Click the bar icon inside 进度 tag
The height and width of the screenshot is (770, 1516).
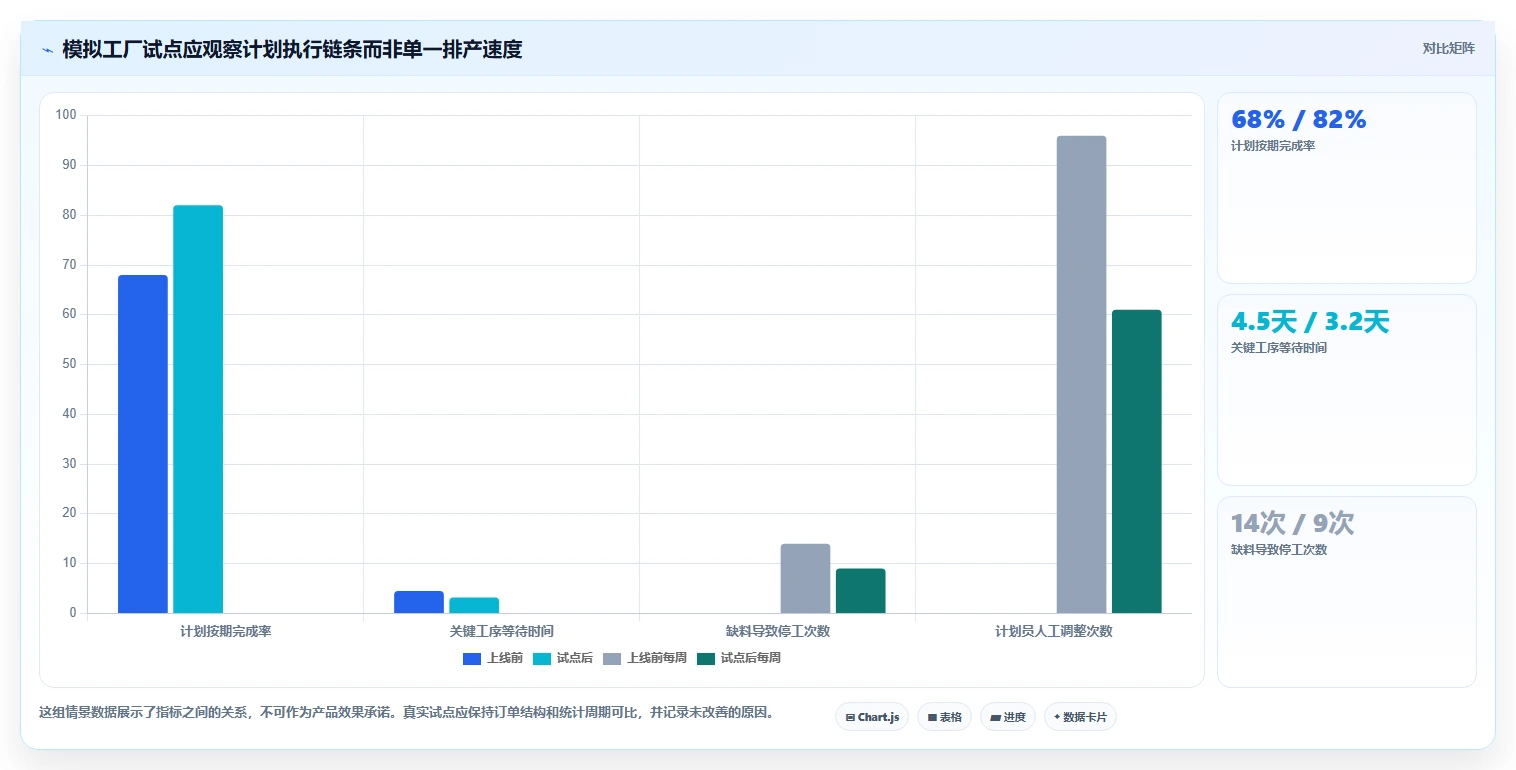pyautogui.click(x=995, y=717)
